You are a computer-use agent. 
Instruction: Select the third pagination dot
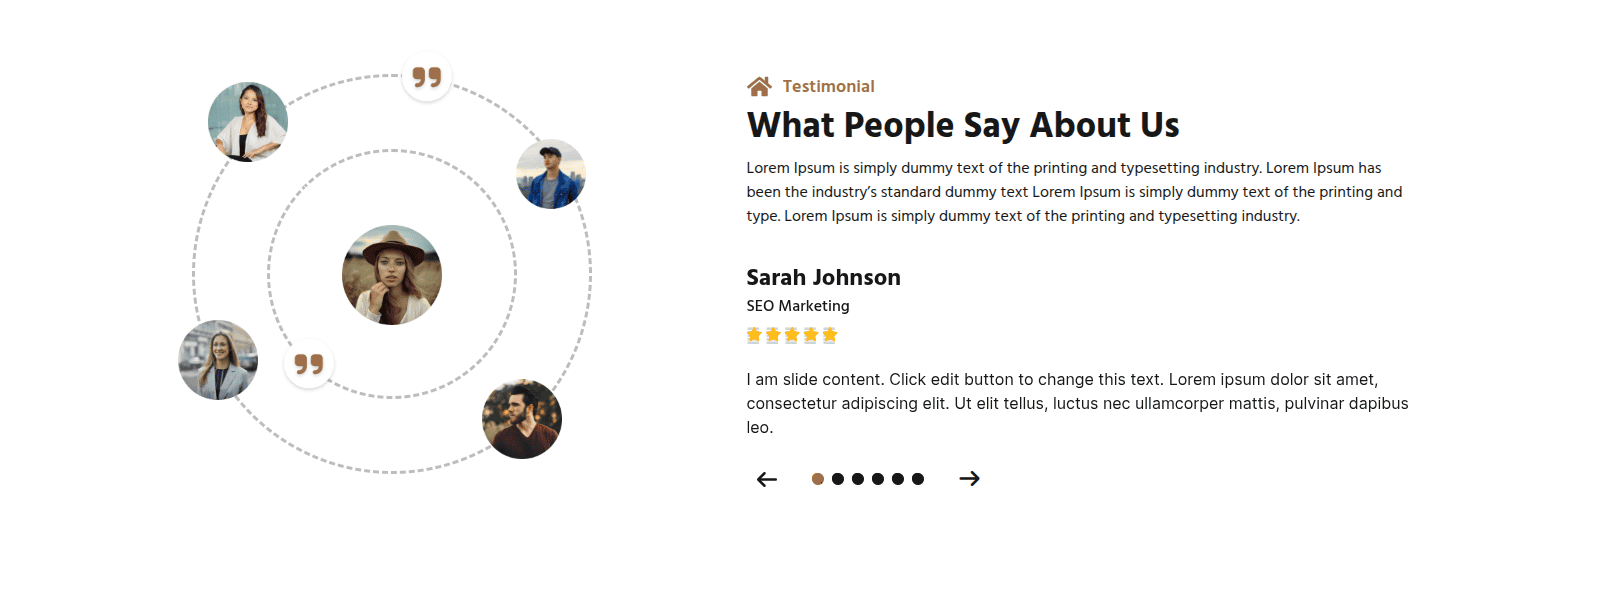click(x=858, y=479)
